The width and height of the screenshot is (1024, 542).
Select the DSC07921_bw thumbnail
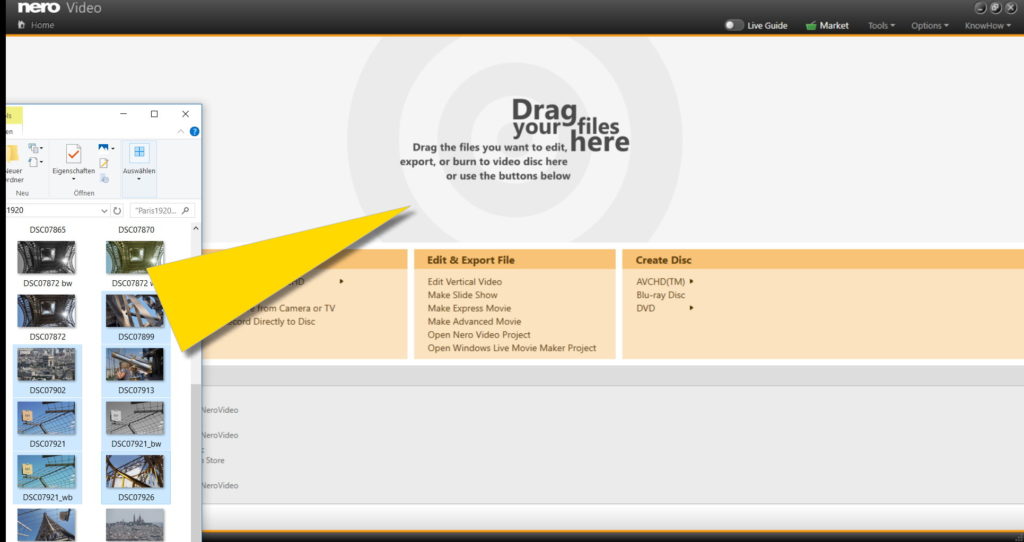click(x=135, y=418)
